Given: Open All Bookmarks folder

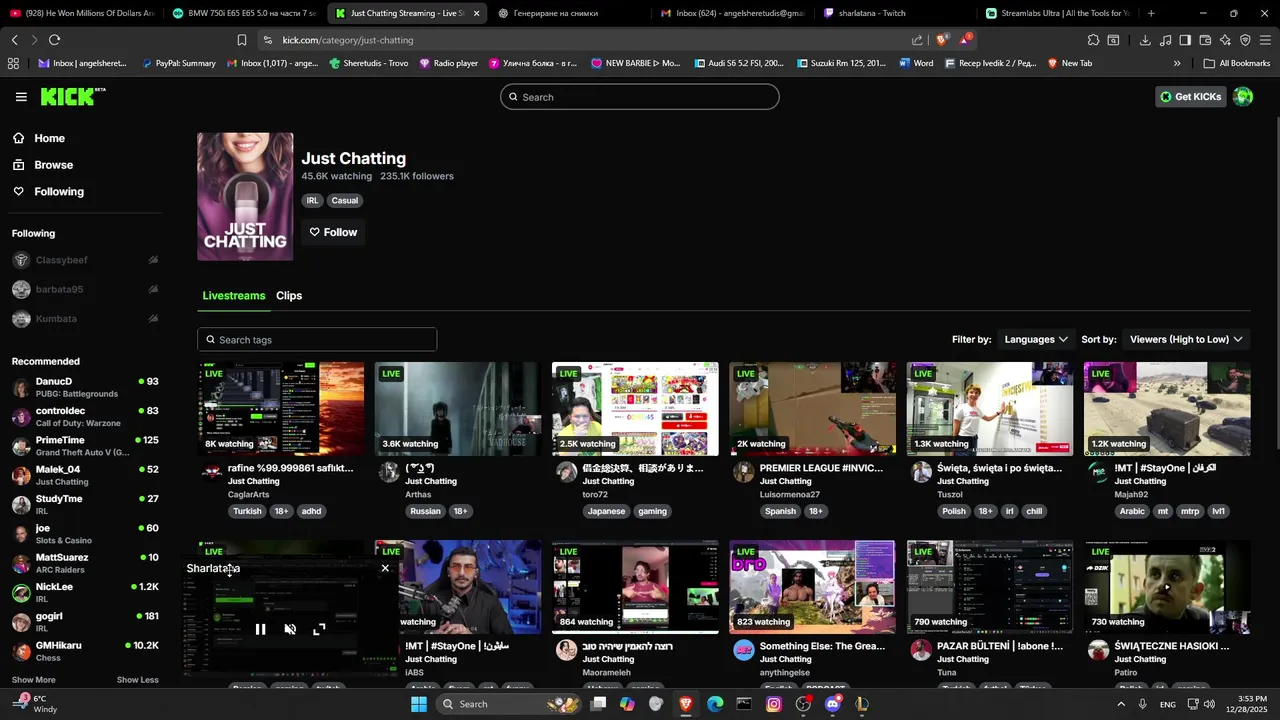Looking at the screenshot, I should click(1237, 63).
